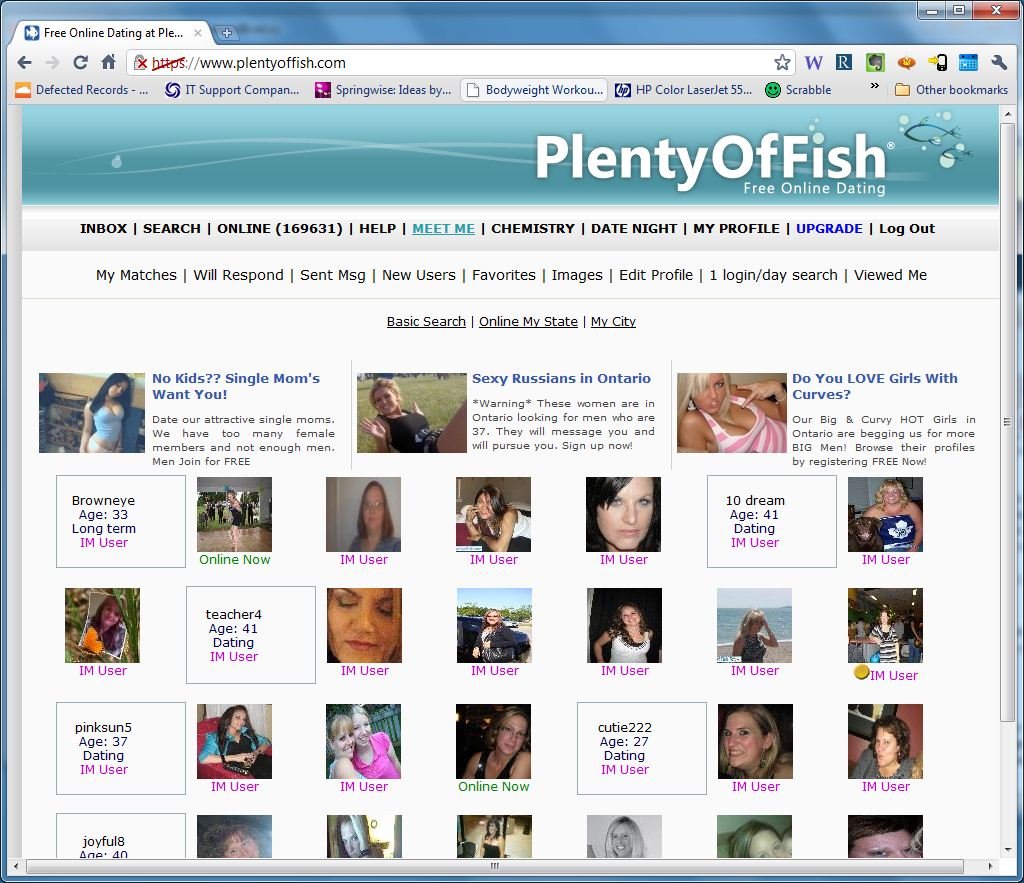Click the vertical scrollbar thumb
This screenshot has width=1024, height=883.
tap(1008, 422)
